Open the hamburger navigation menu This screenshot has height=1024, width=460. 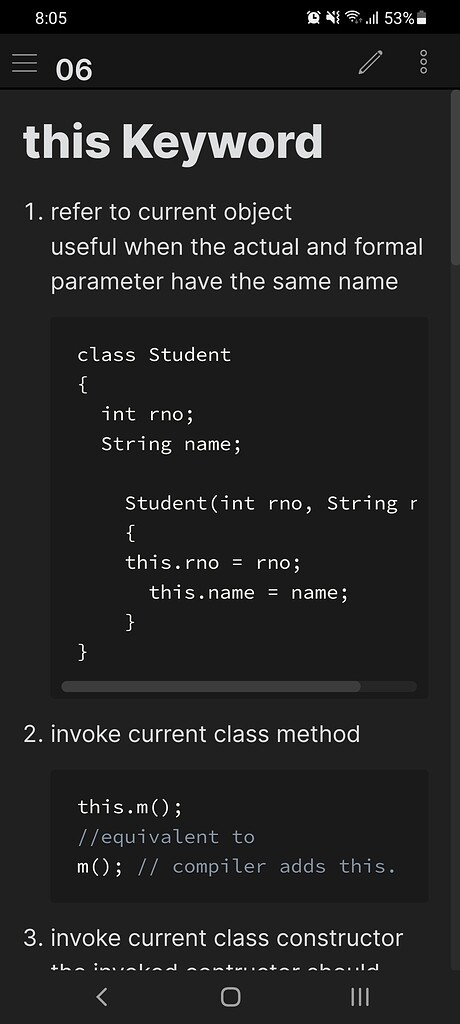[24, 63]
